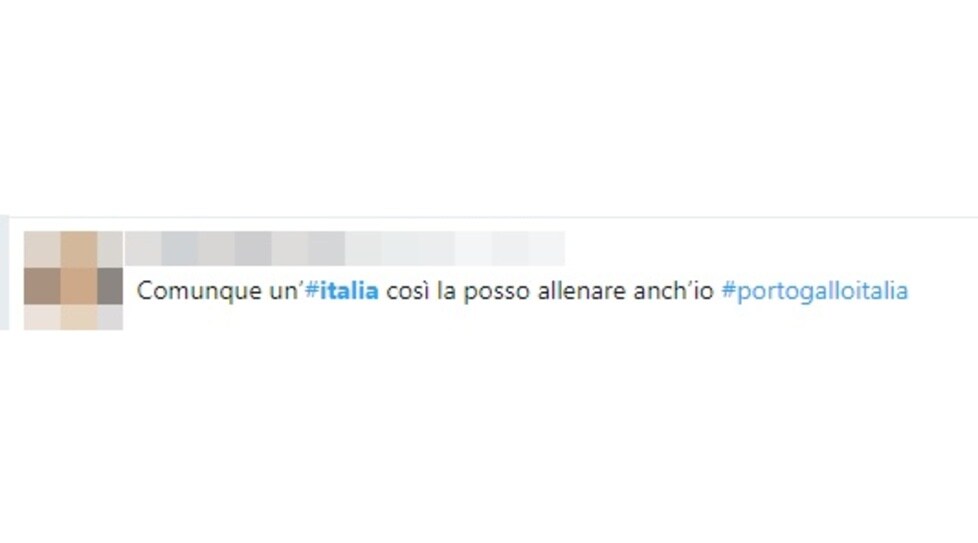Open the #portogalloitalia hashtag link
This screenshot has height=543, width=978.
tap(815, 291)
